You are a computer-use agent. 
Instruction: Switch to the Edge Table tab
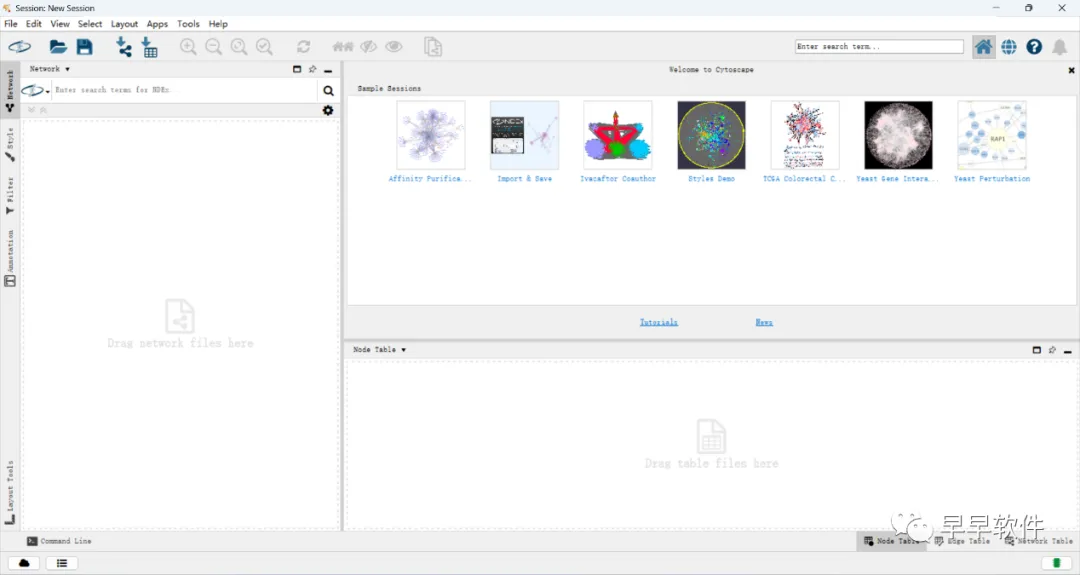point(962,541)
